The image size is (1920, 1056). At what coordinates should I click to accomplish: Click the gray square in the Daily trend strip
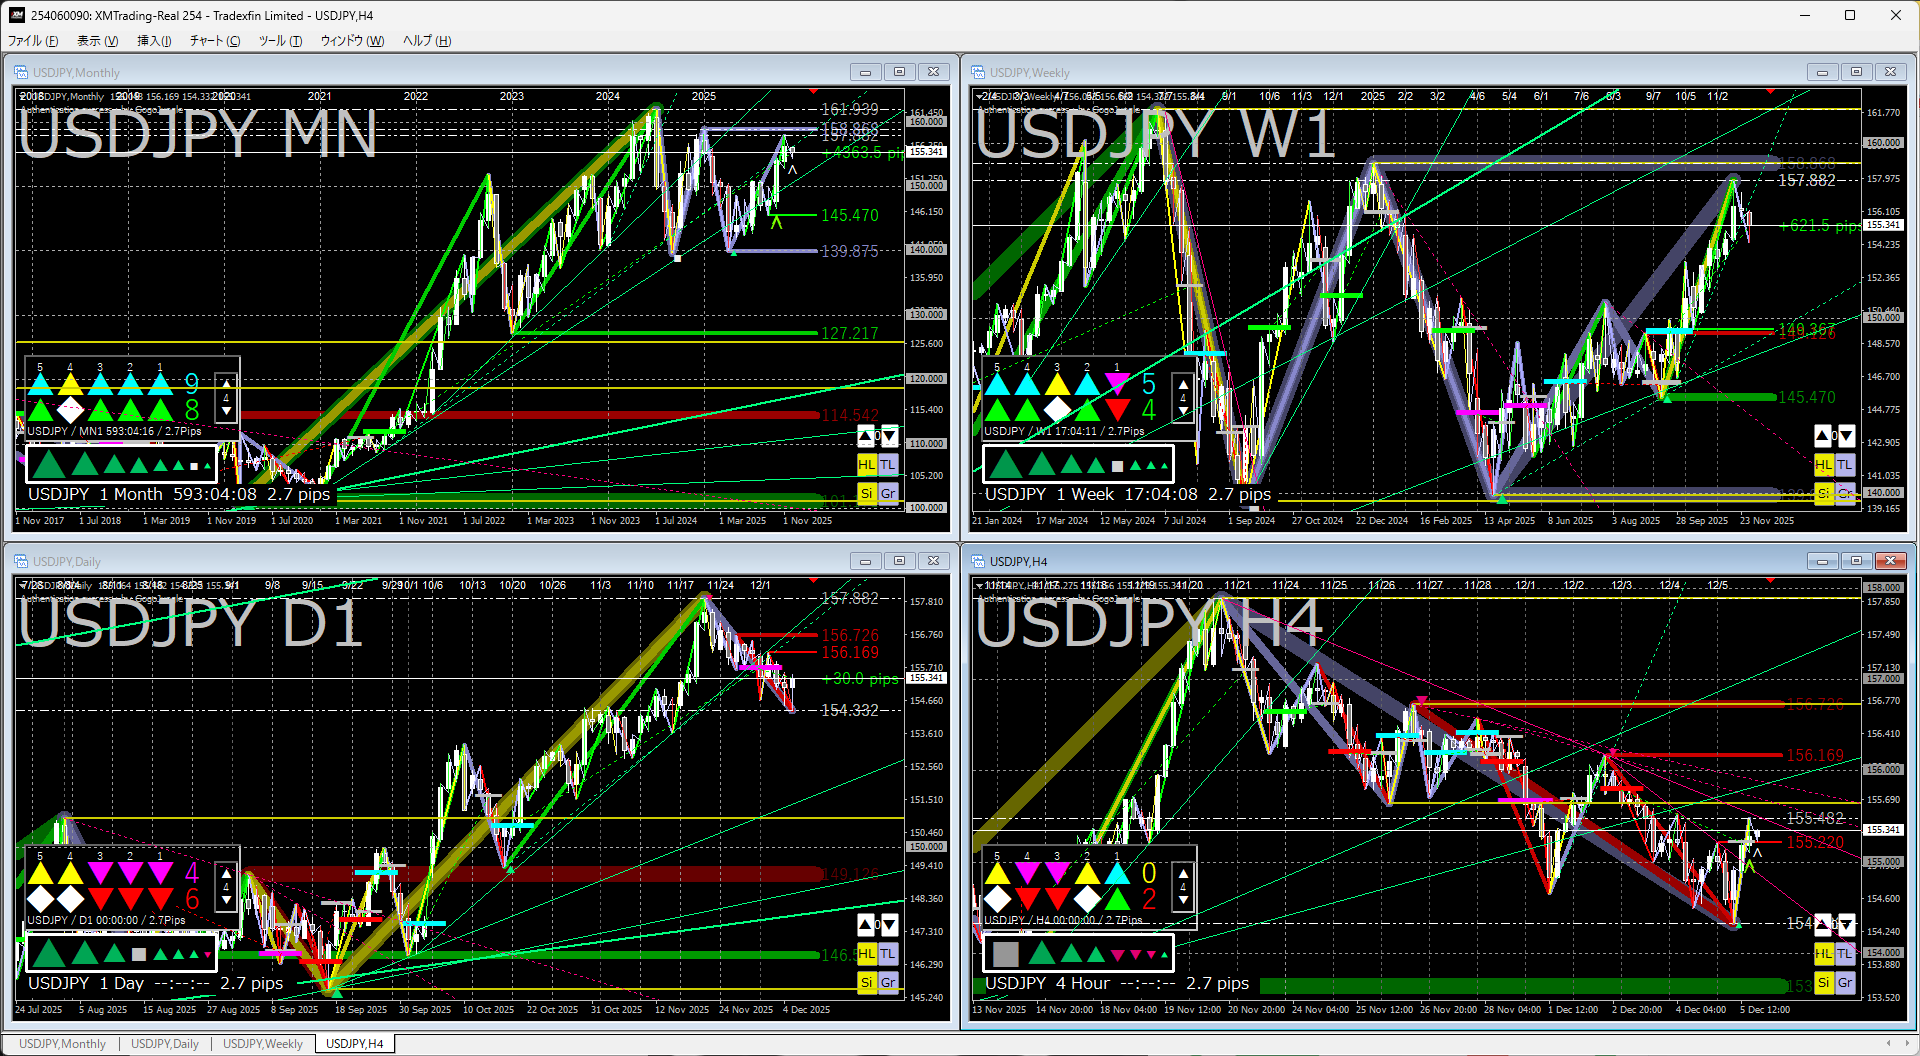pyautogui.click(x=139, y=954)
